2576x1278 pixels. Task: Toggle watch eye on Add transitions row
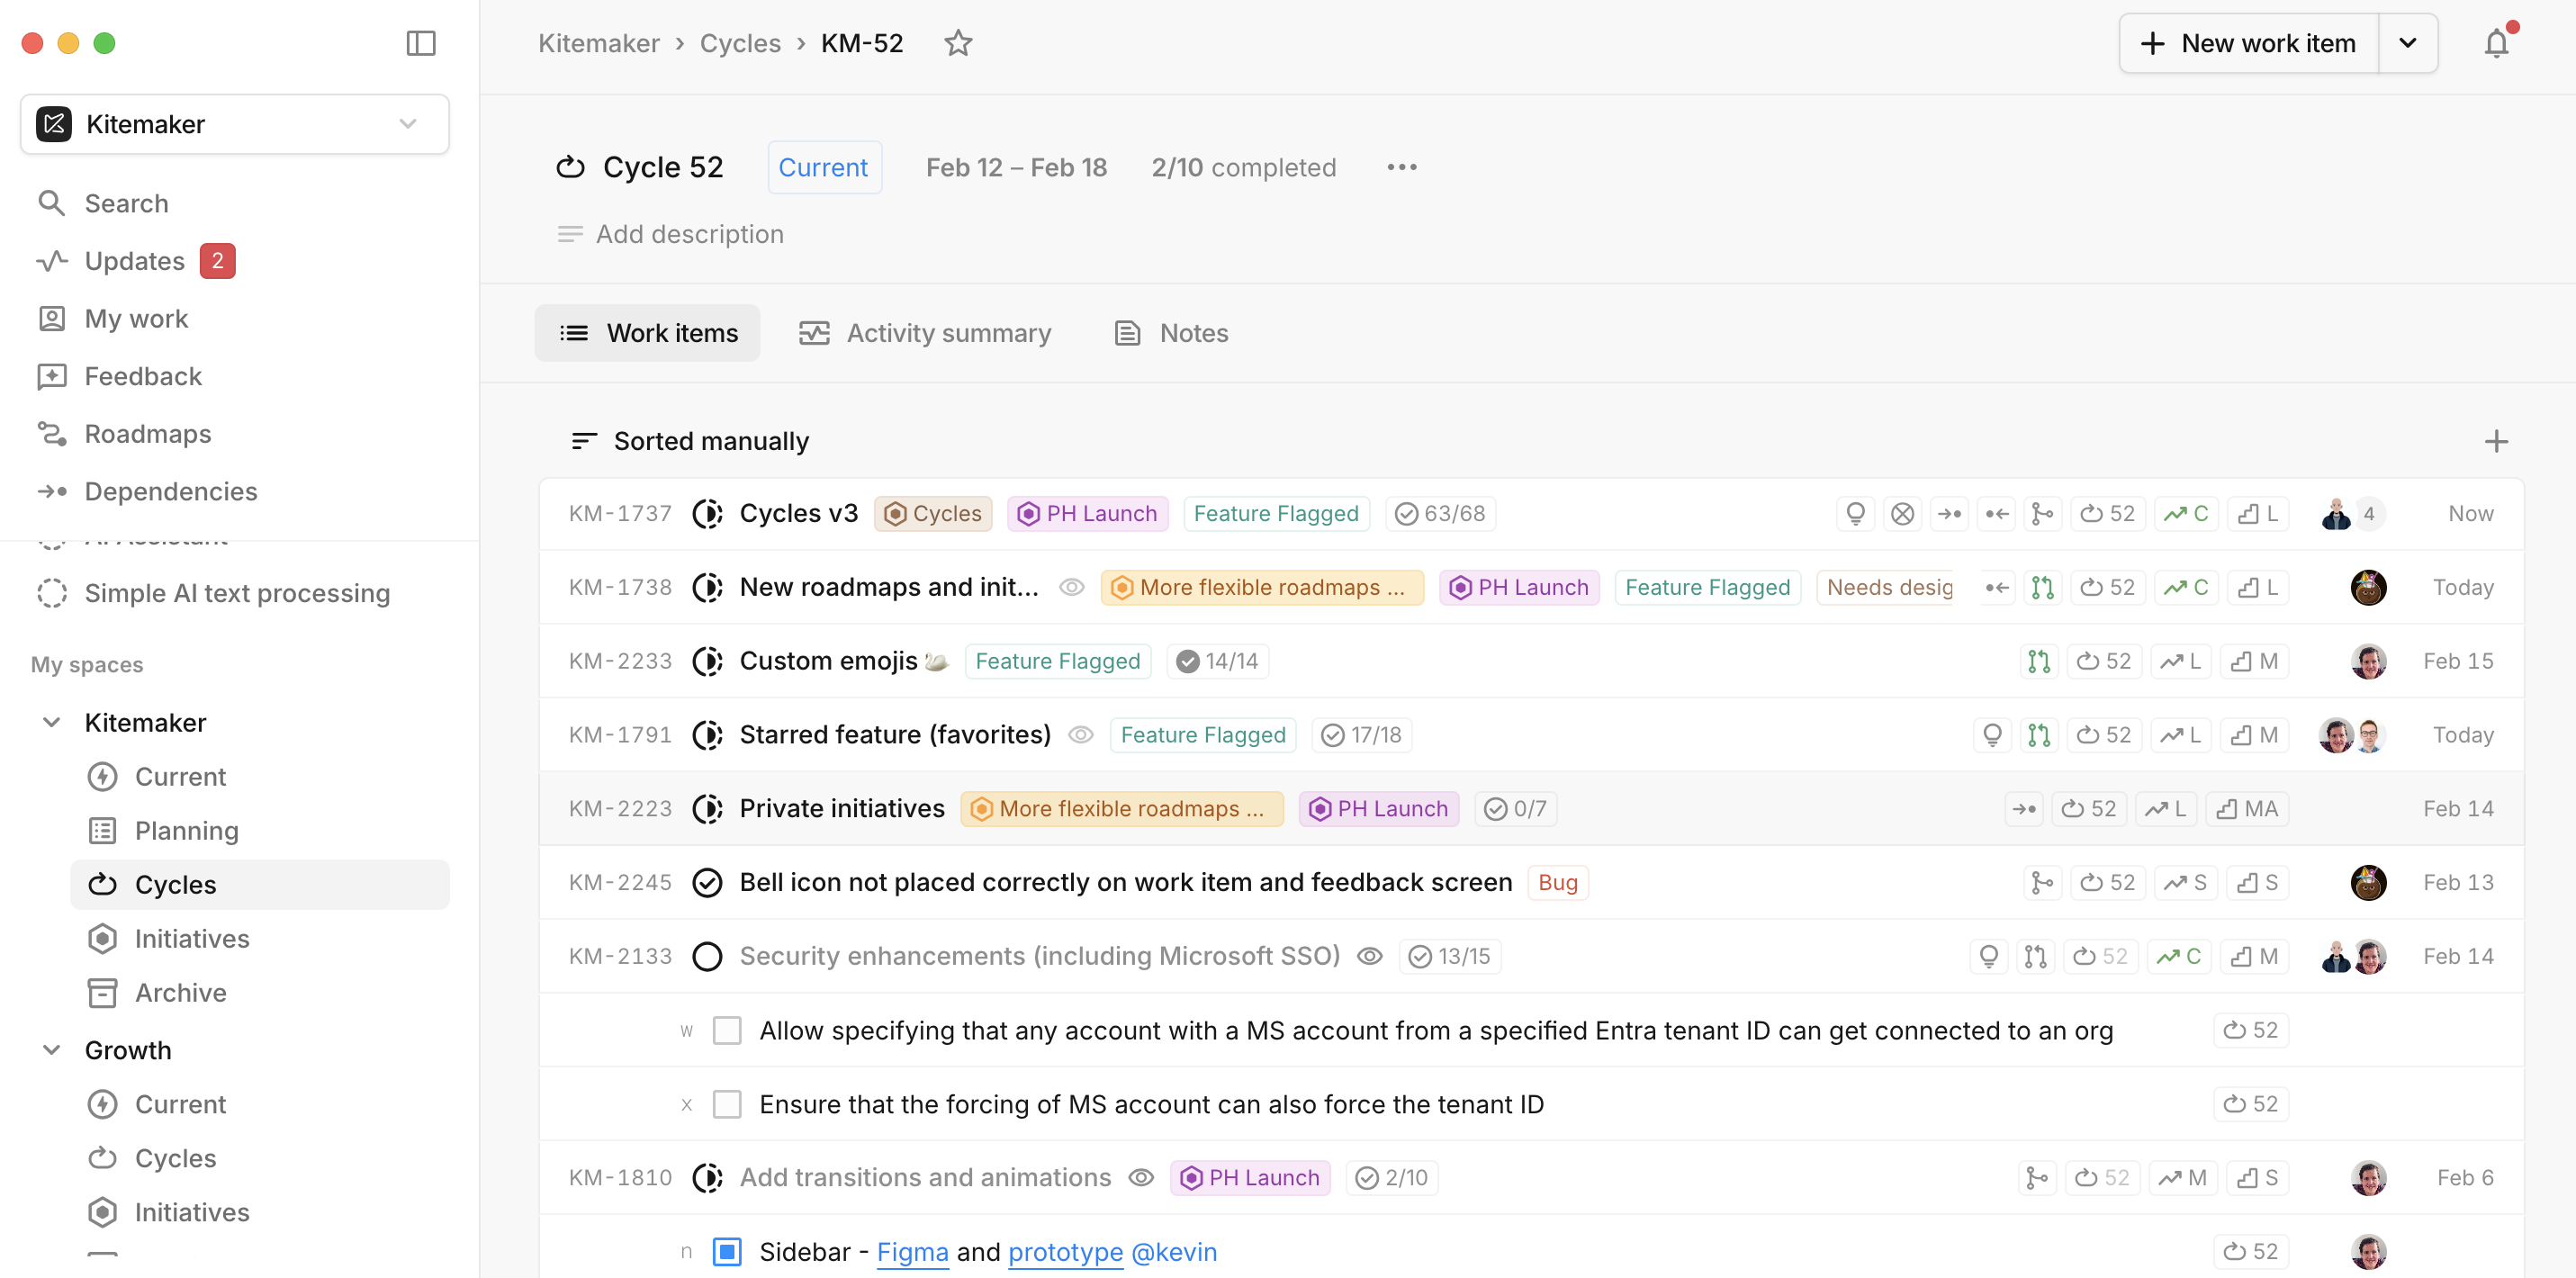[1141, 1177]
